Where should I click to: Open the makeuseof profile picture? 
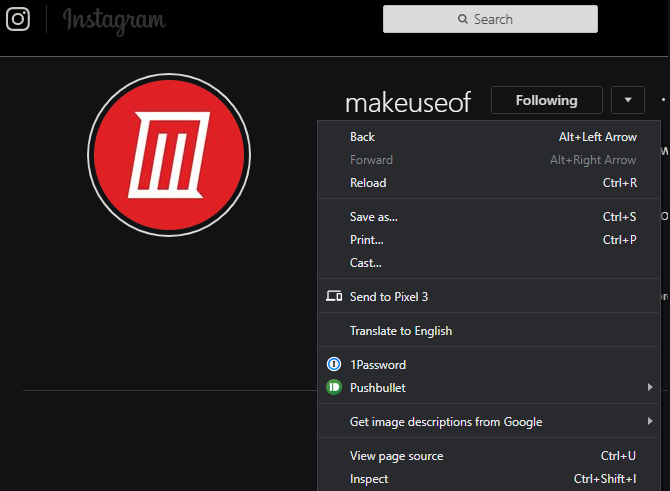[169, 155]
